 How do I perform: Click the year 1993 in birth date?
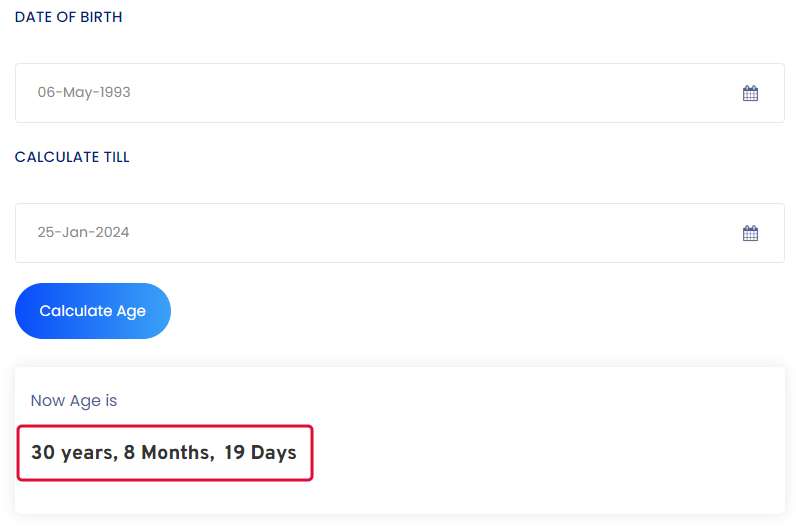click(115, 92)
